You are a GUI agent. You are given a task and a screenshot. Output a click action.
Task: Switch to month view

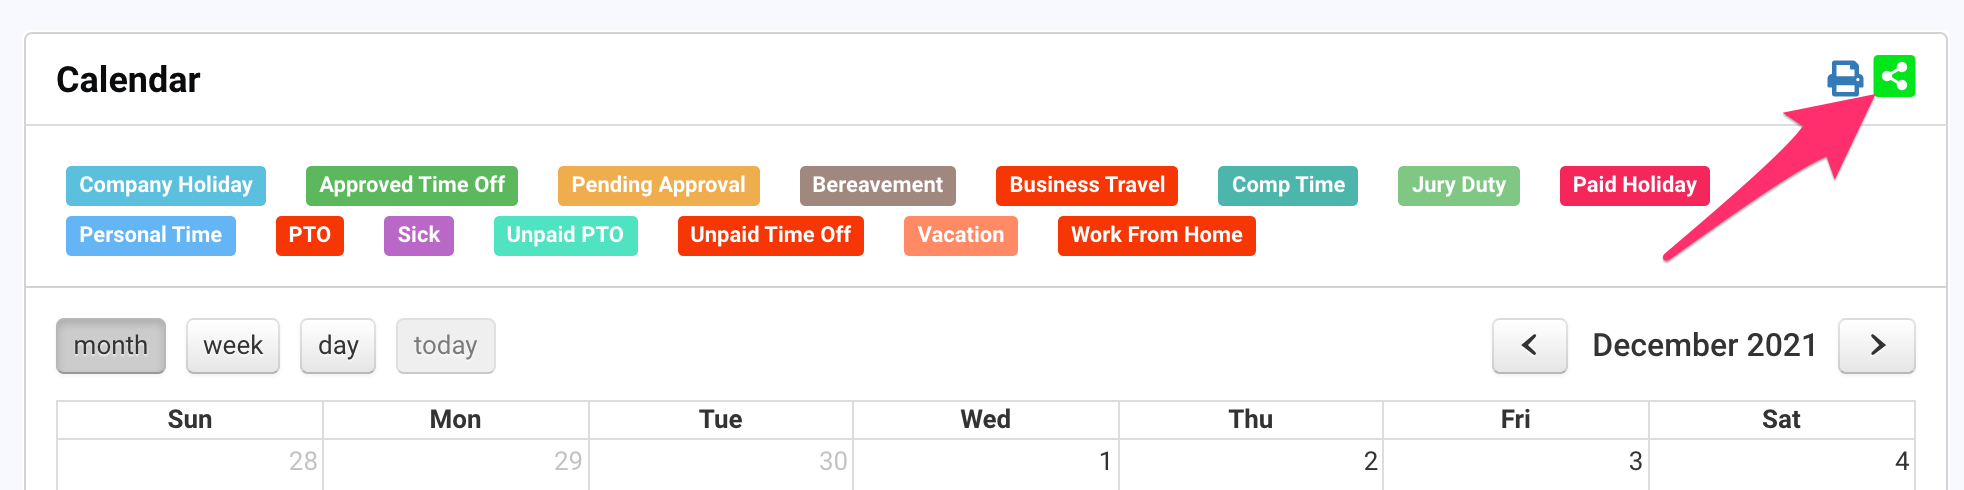111,346
